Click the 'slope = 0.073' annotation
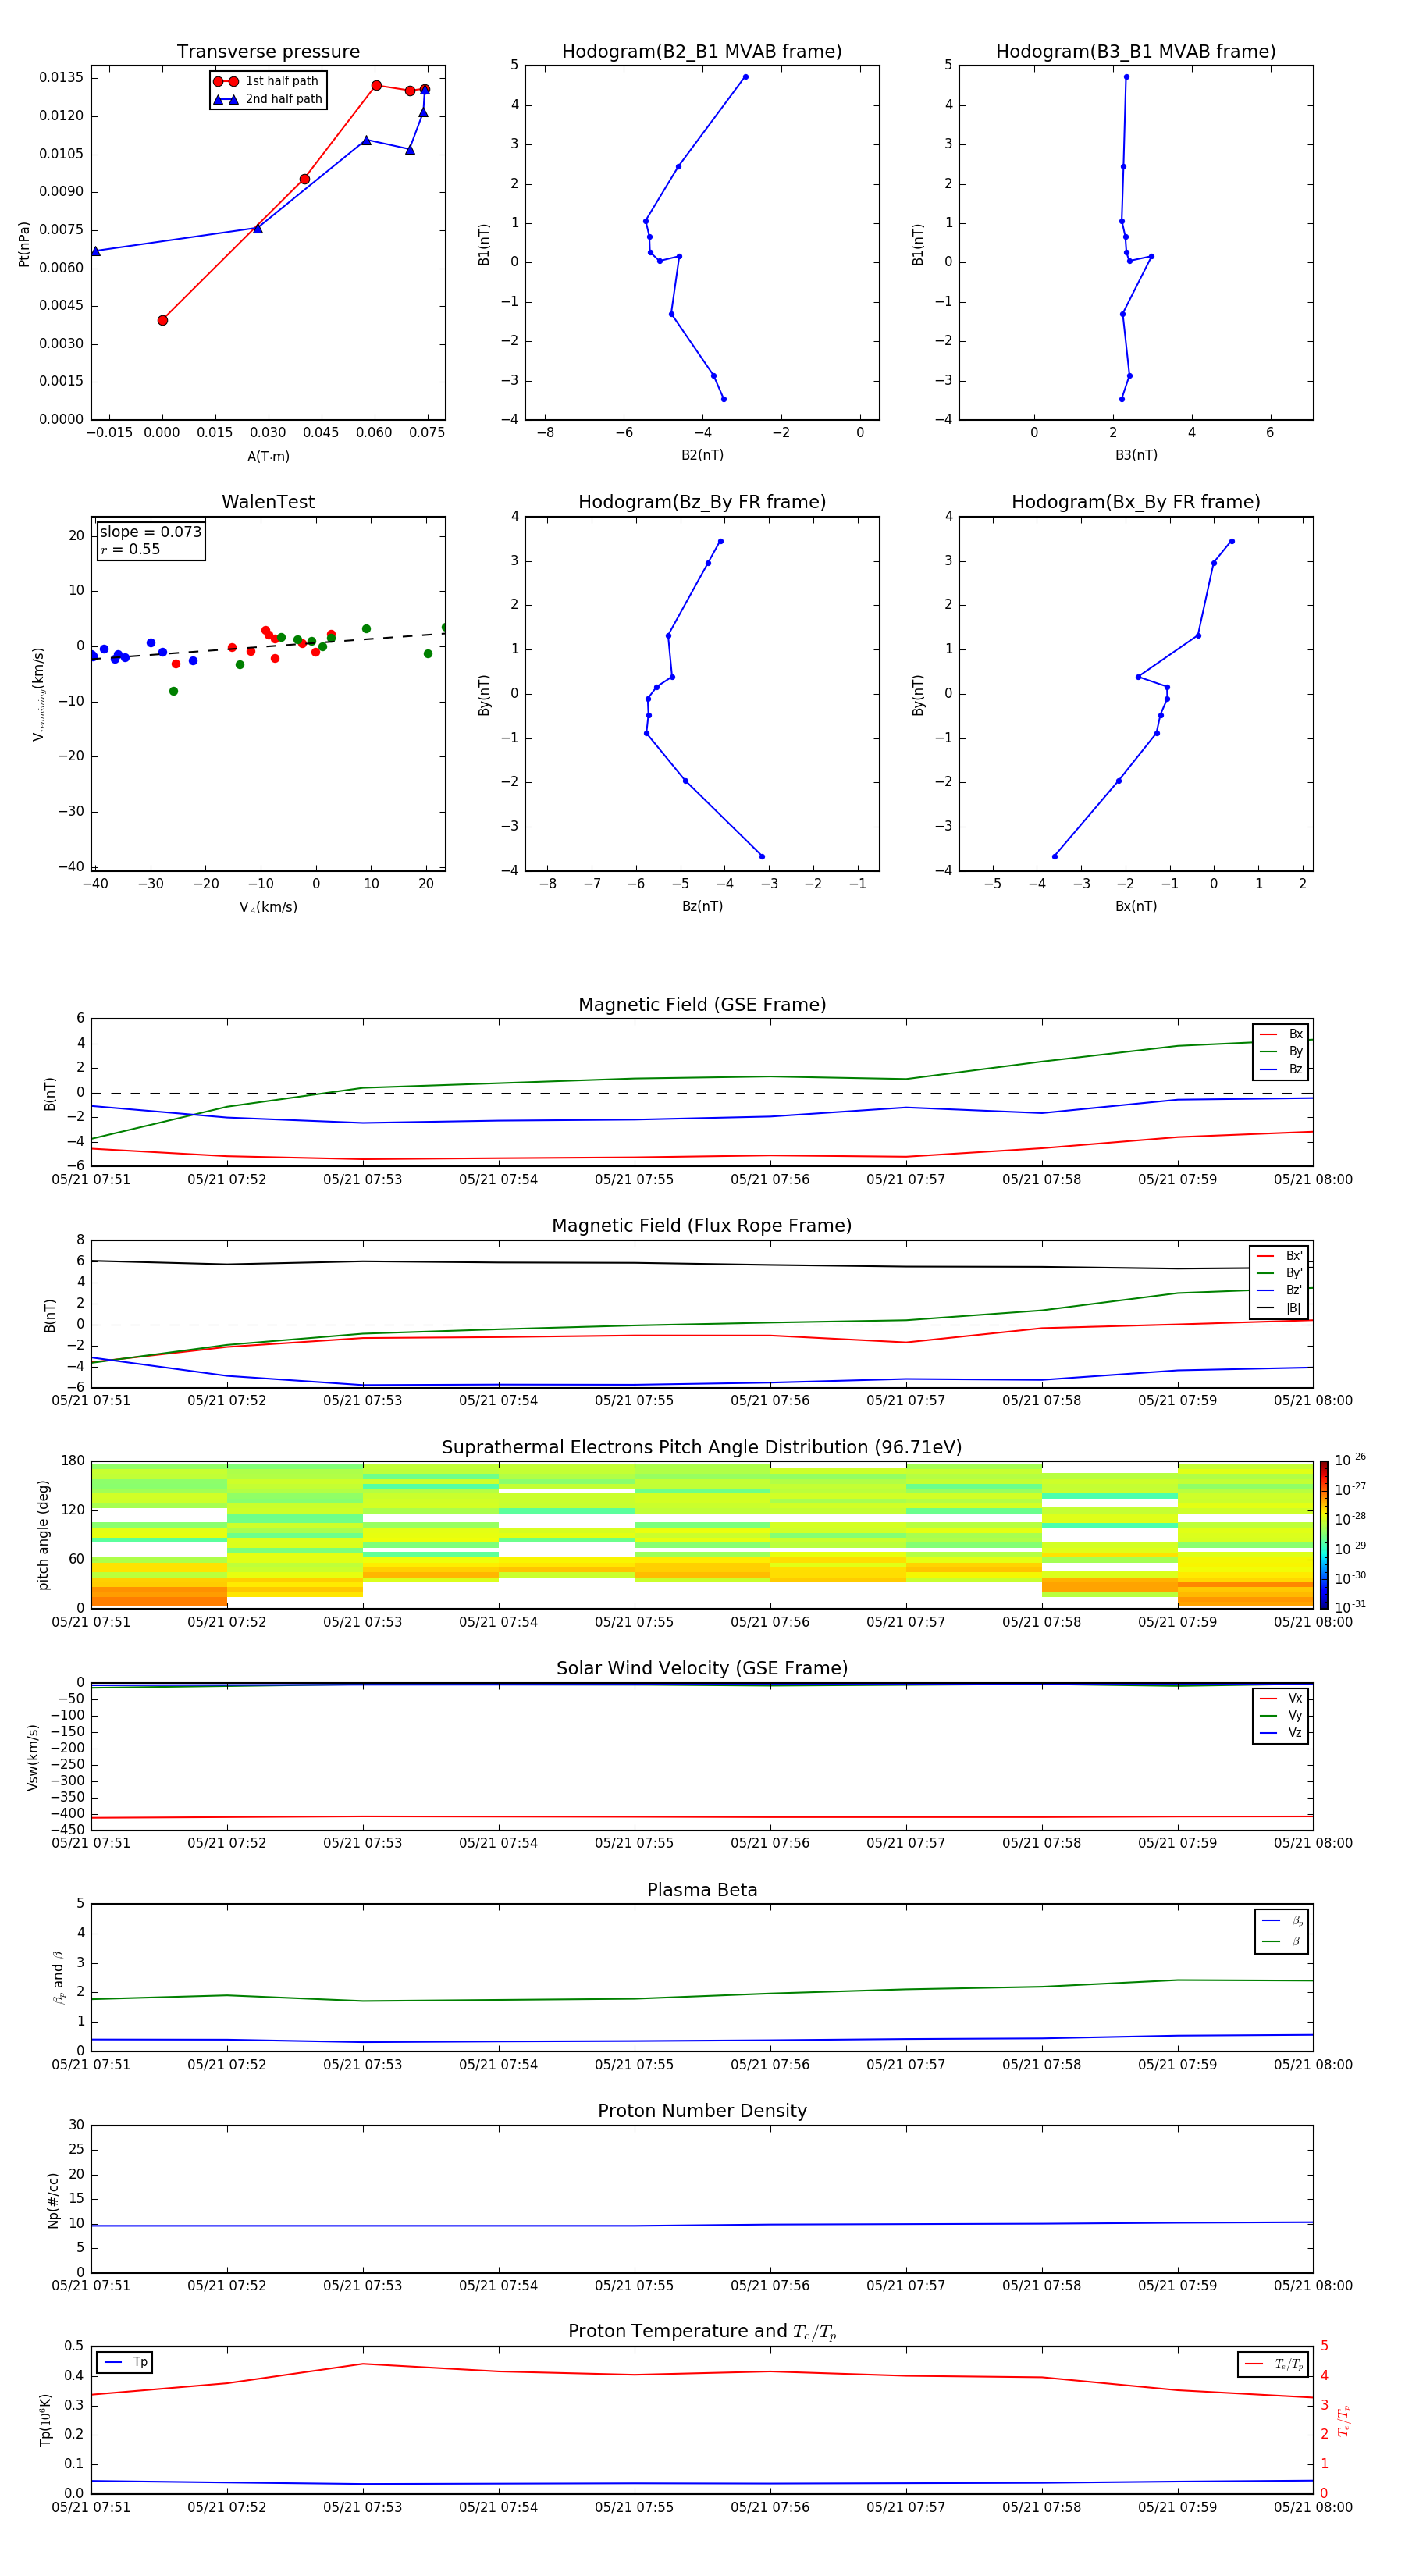 (x=151, y=532)
